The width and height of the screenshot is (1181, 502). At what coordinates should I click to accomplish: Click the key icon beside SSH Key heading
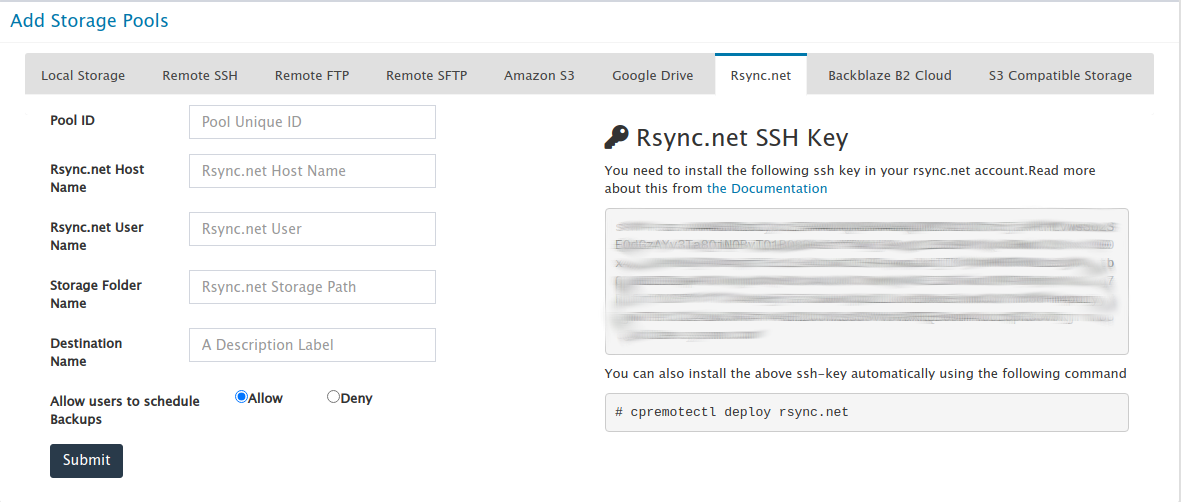pyautogui.click(x=616, y=138)
